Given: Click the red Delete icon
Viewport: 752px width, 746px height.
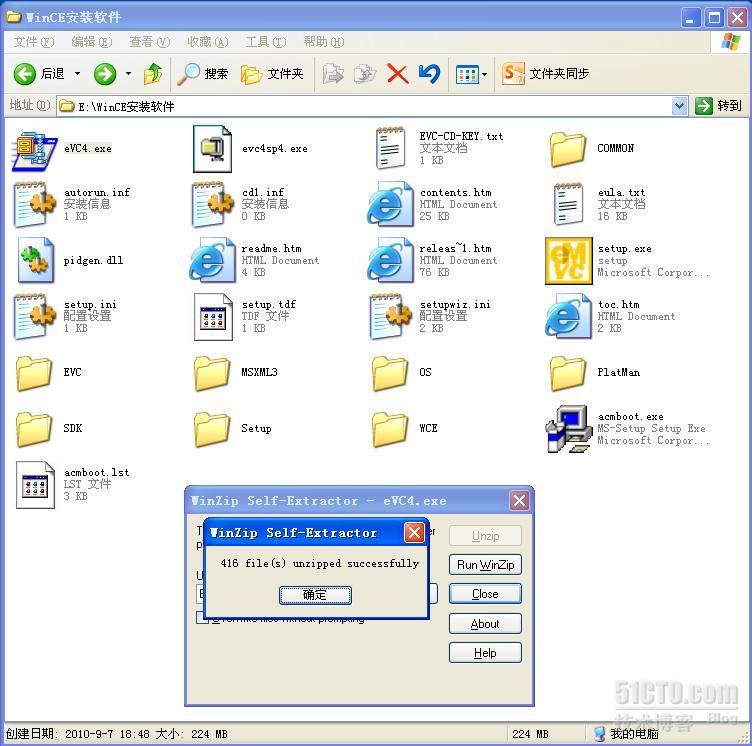Looking at the screenshot, I should 398,74.
